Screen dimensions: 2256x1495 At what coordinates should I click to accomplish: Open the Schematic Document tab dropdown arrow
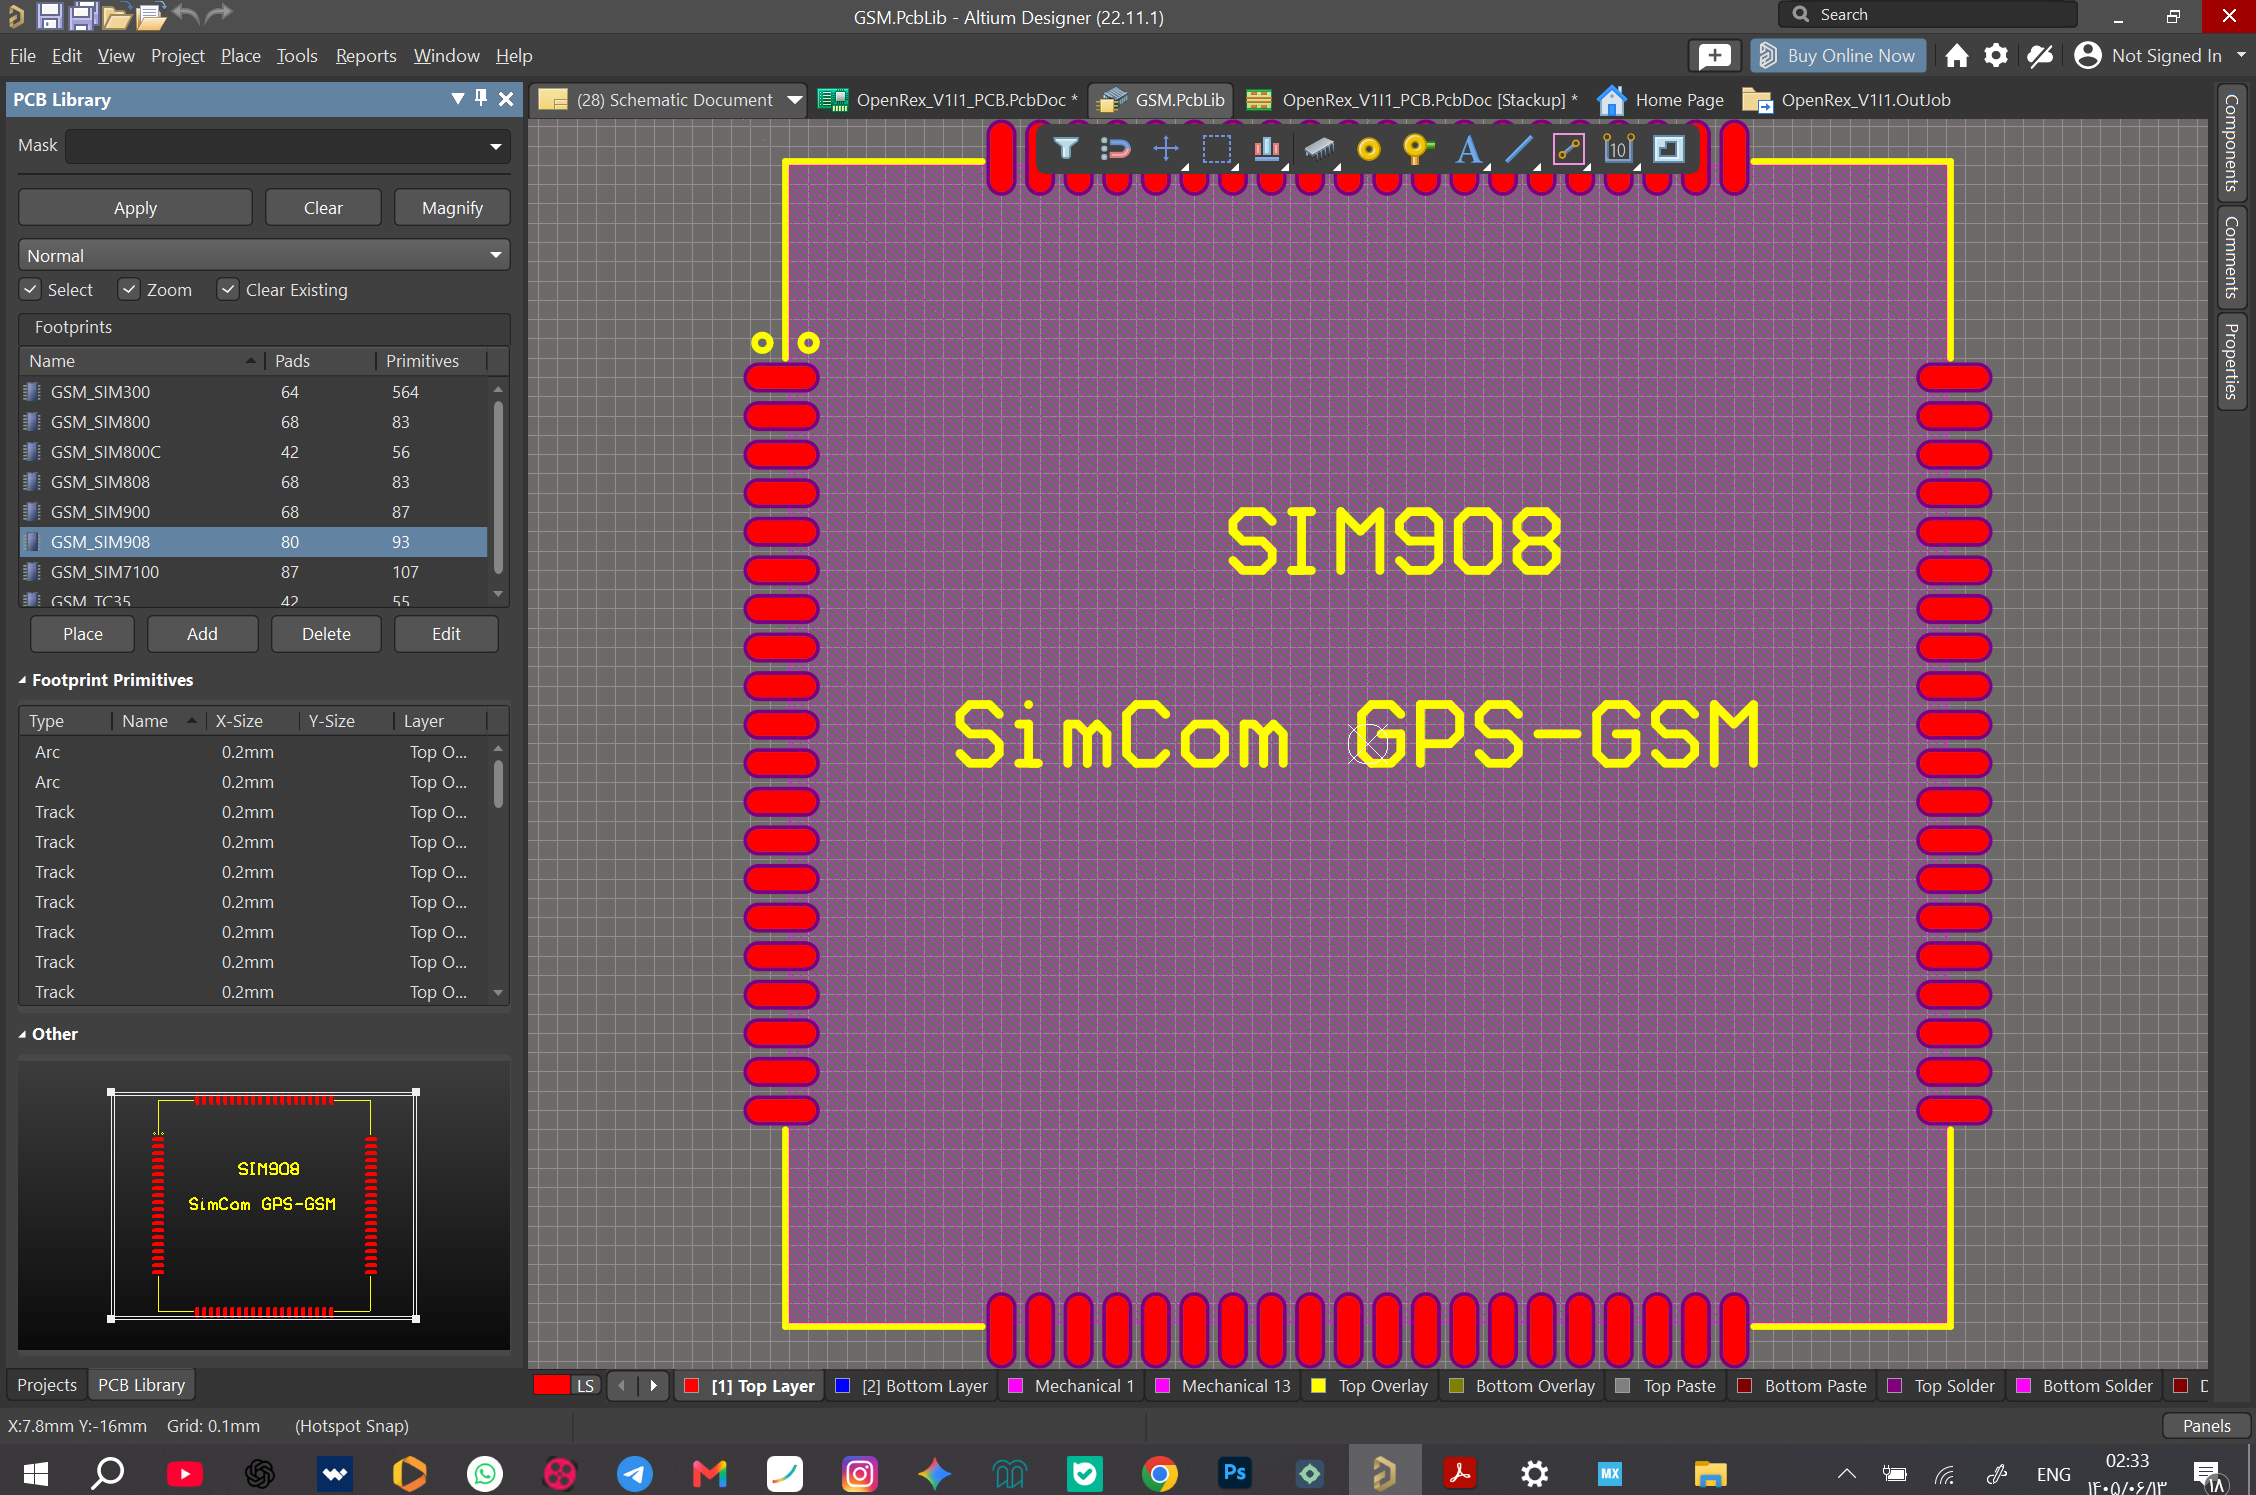[x=794, y=100]
